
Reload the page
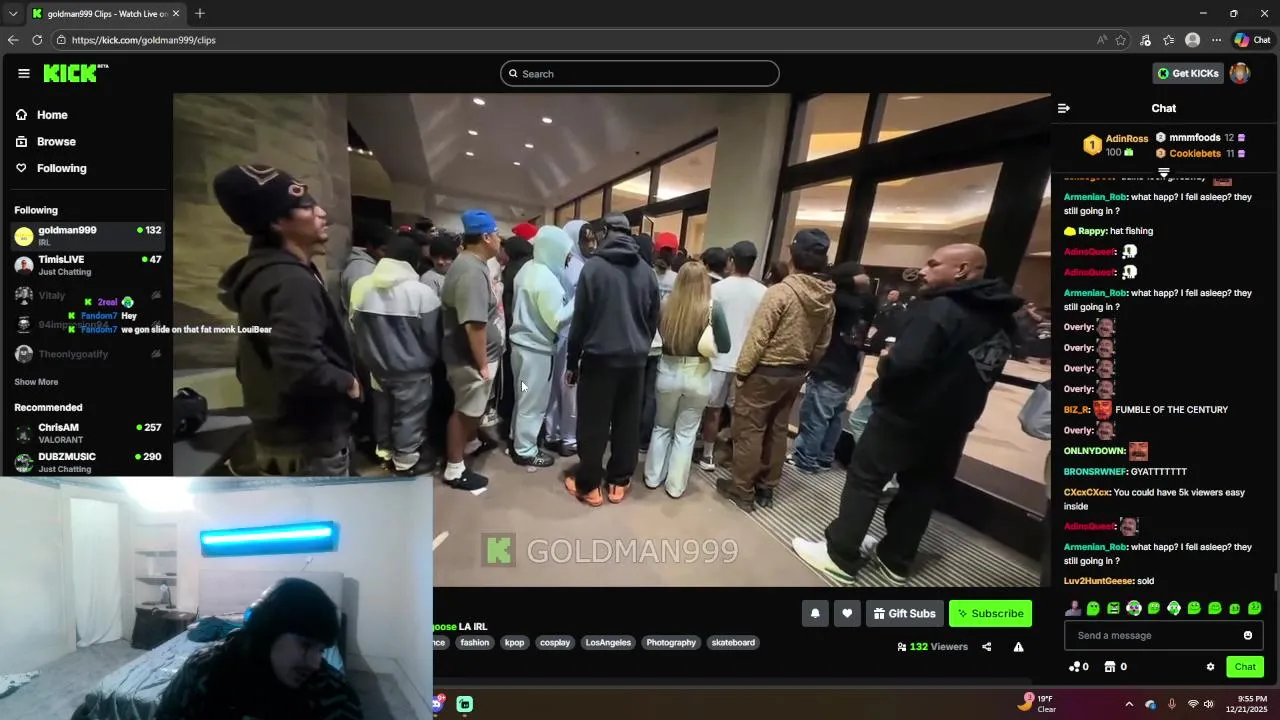(37, 40)
